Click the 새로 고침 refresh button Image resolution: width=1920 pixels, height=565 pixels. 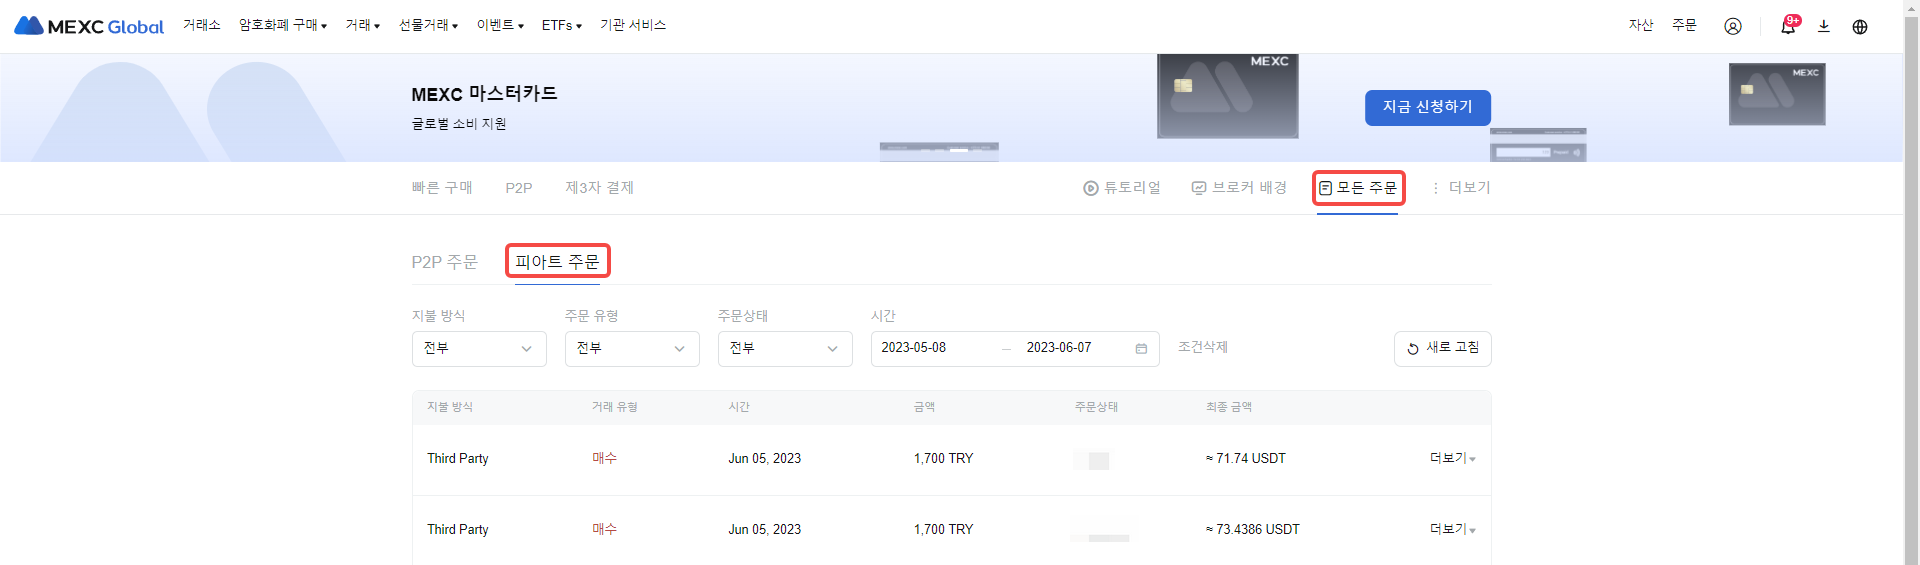pyautogui.click(x=1442, y=348)
